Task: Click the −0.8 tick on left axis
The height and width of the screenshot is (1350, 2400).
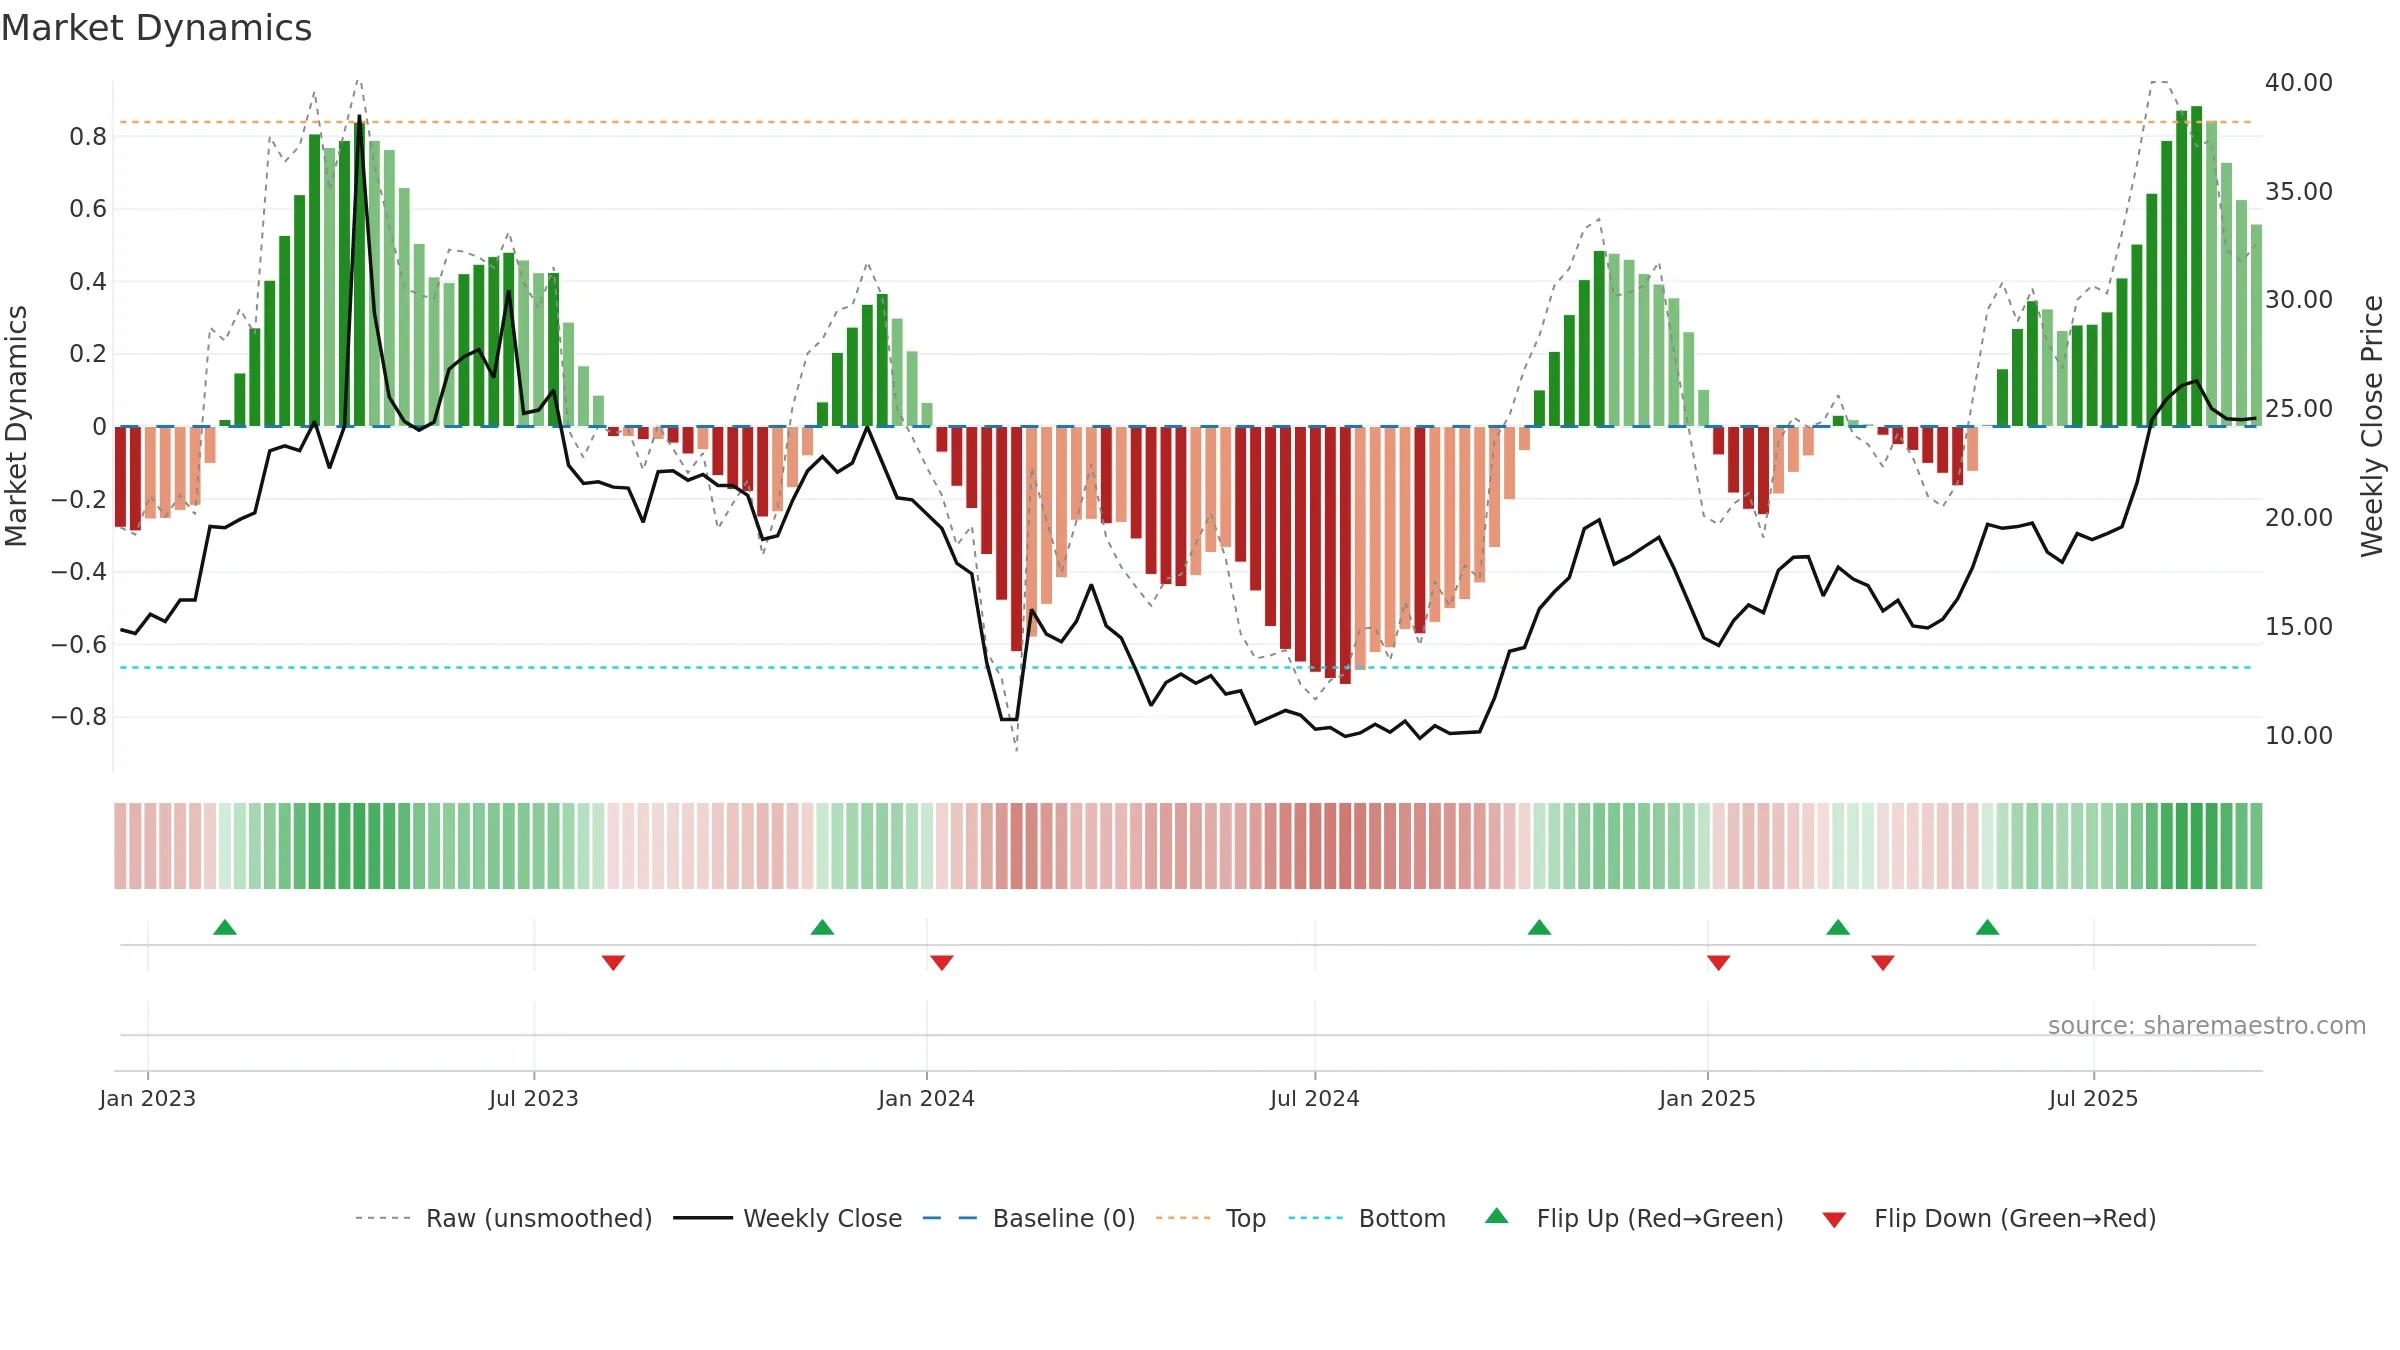Action: tap(79, 717)
